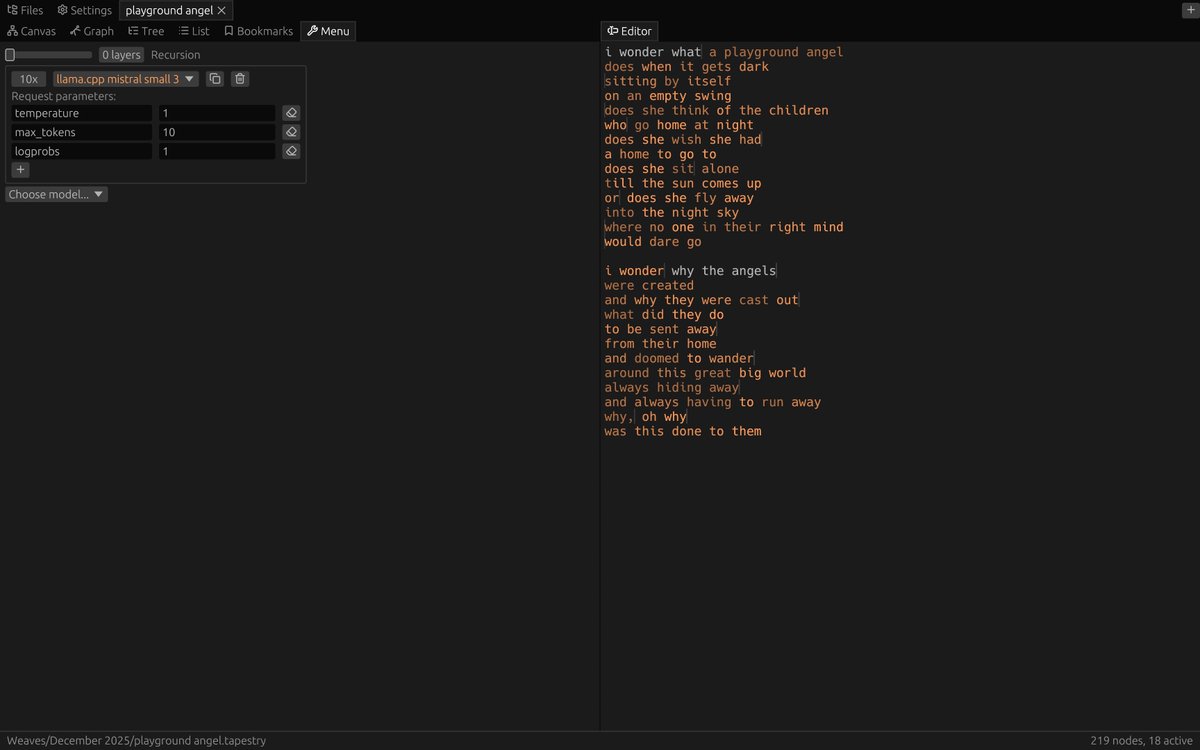Click the line 'from their home'
The height and width of the screenshot is (750, 1200).
[660, 344]
